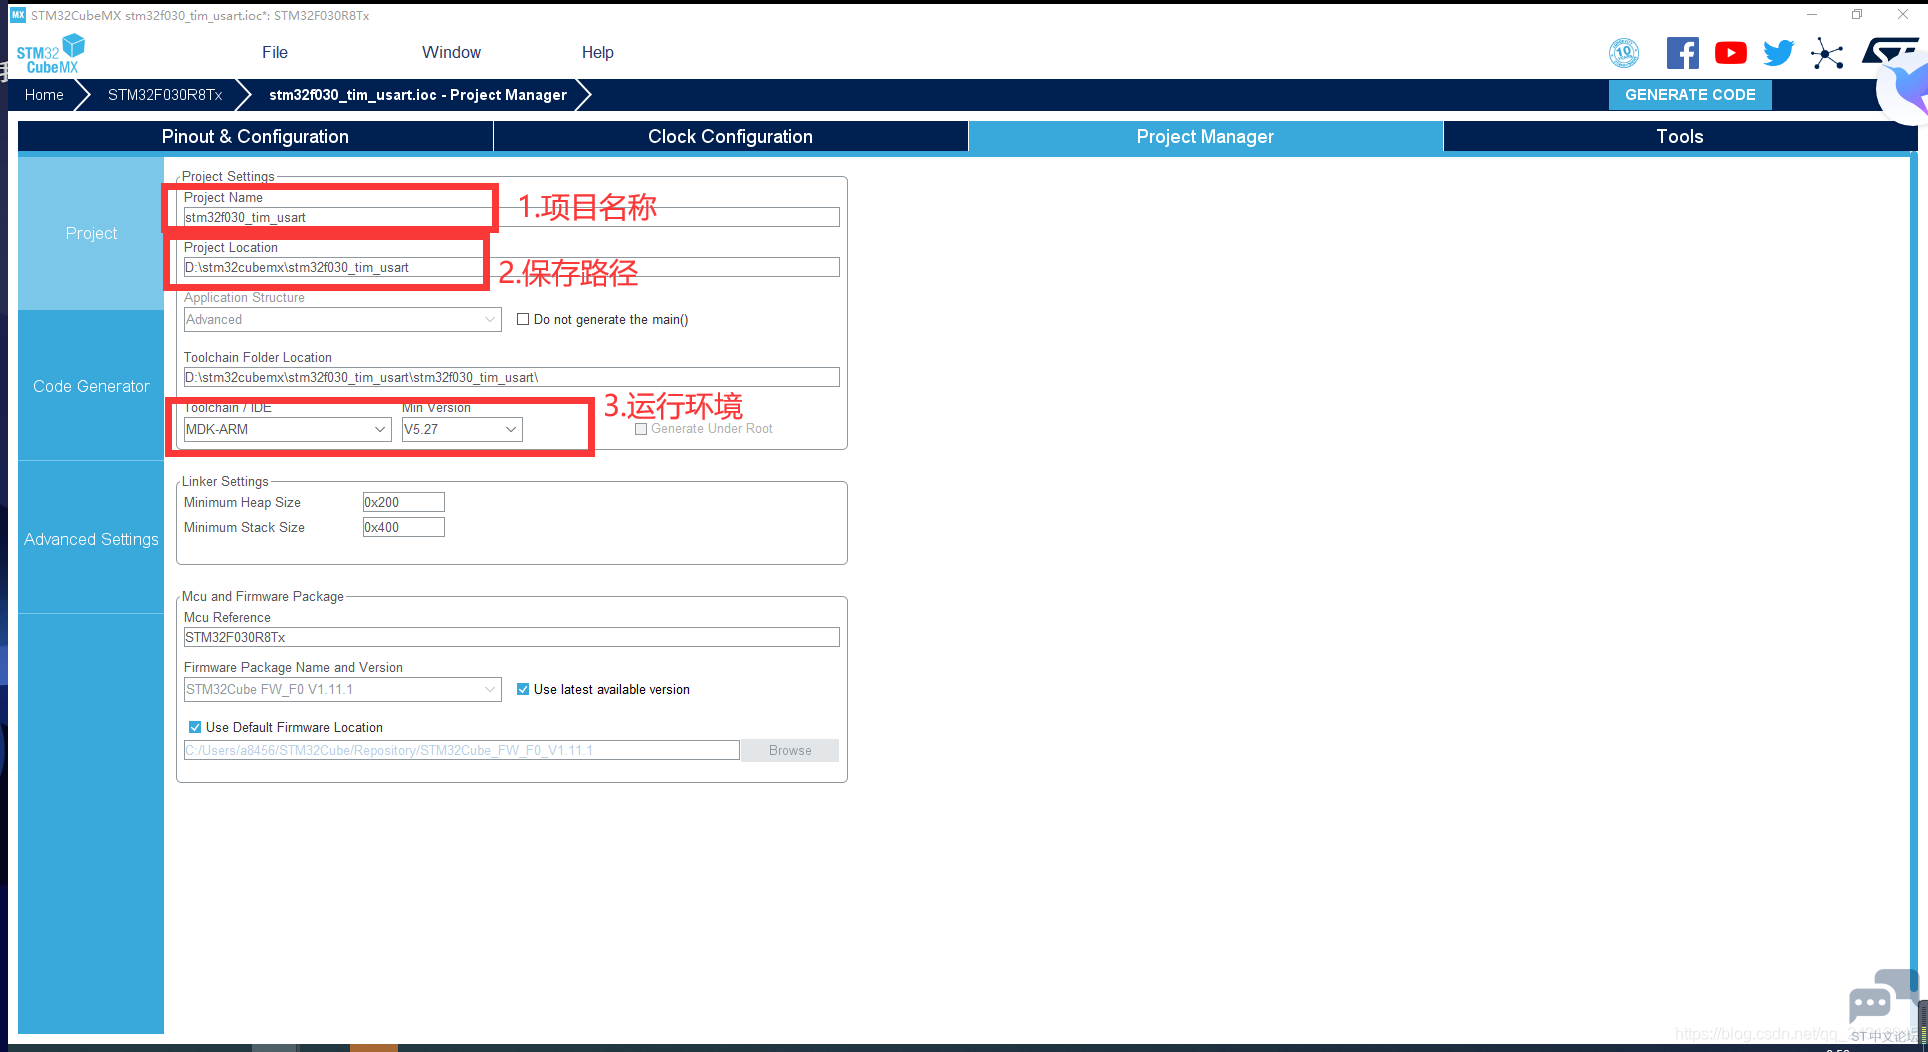This screenshot has height=1052, width=1928.
Task: Click the STM32CubeMX logo icon
Action: coord(51,54)
